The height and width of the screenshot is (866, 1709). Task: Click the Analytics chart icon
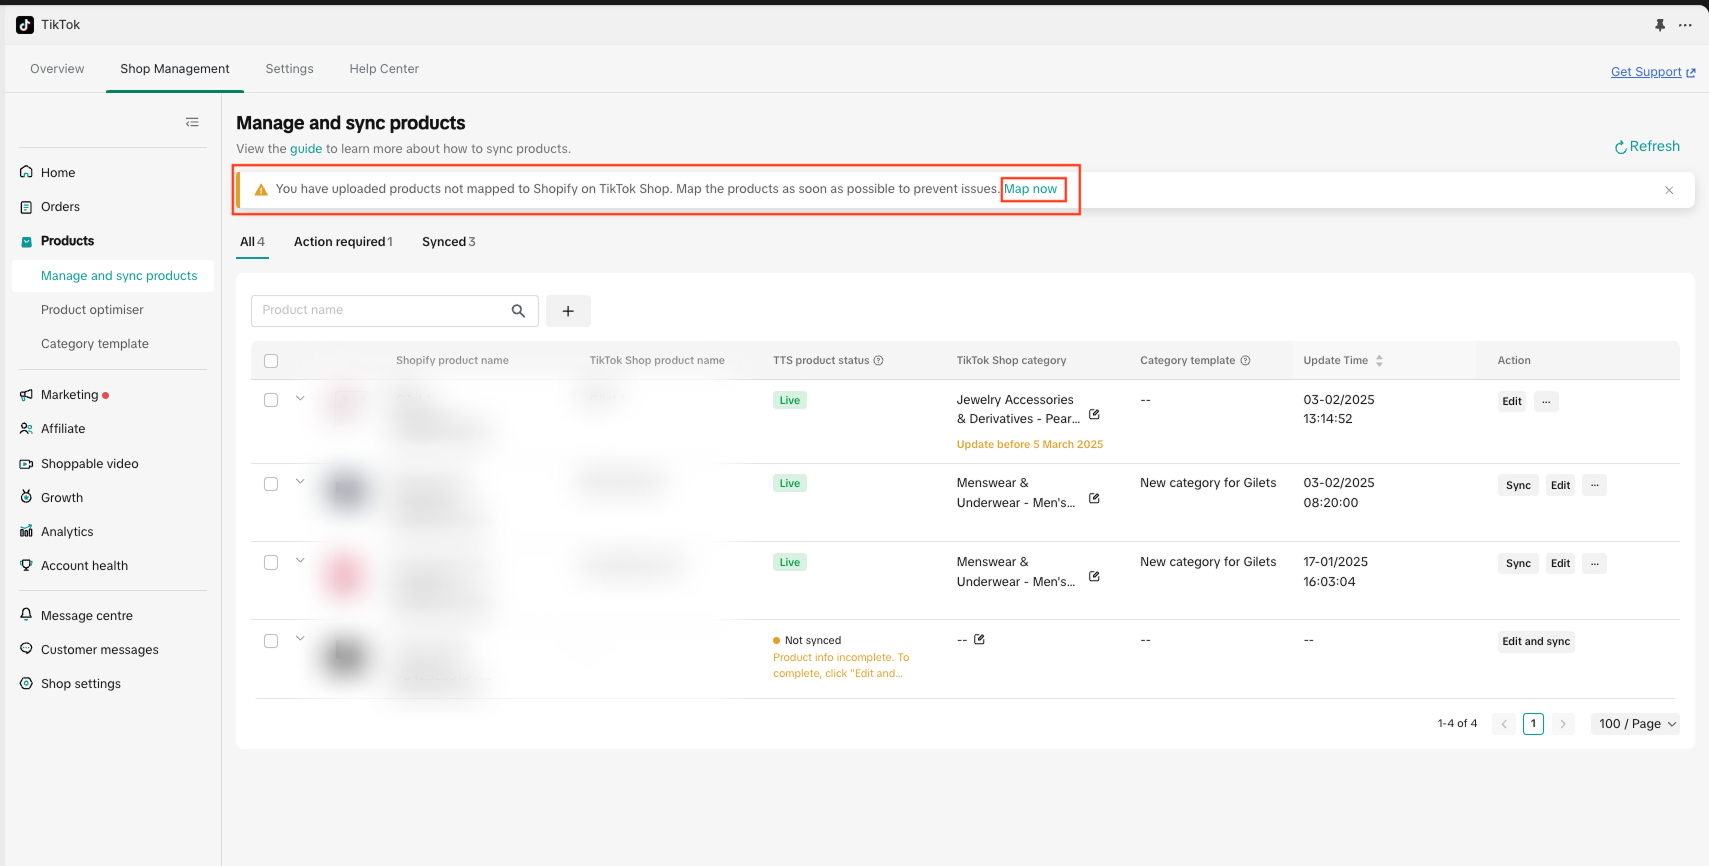coord(26,532)
